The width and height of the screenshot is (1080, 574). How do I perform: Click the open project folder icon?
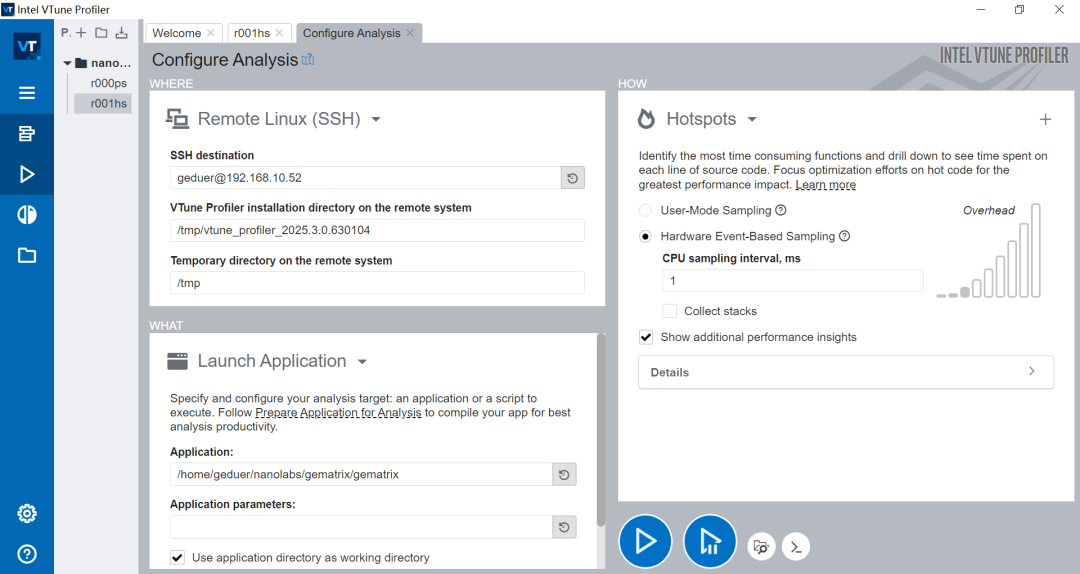click(101, 32)
